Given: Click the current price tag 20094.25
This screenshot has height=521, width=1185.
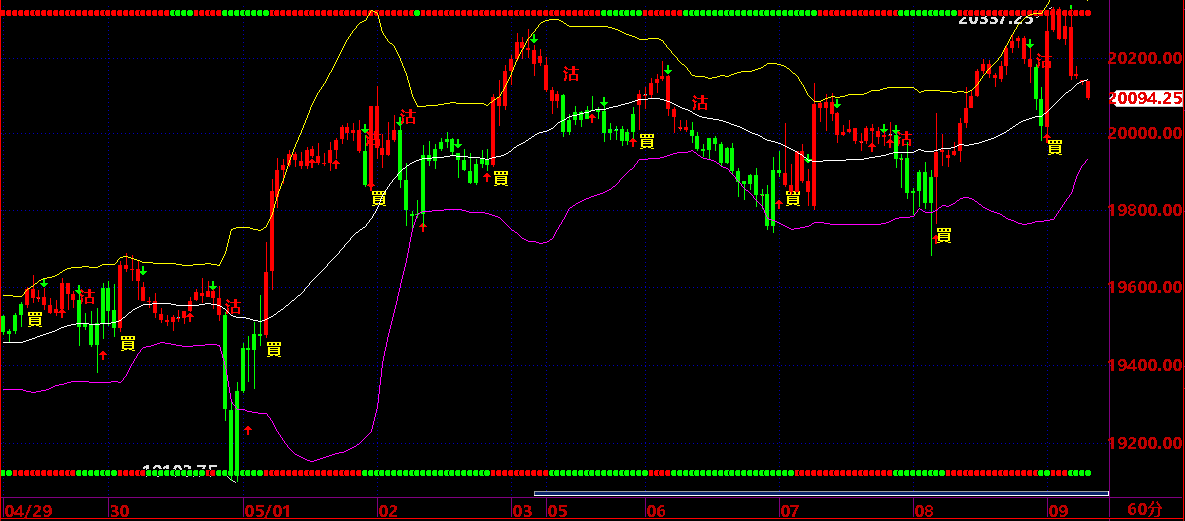Looking at the screenshot, I should point(1144,98).
